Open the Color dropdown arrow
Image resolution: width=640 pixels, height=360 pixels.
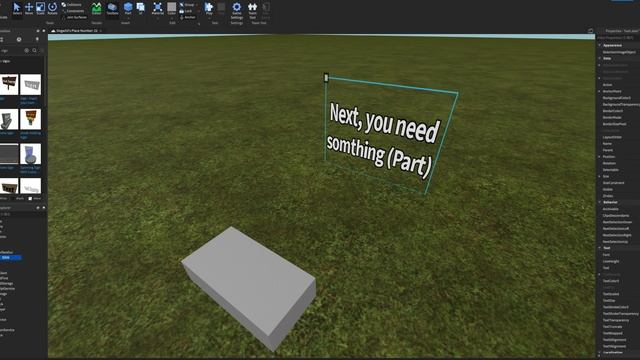click(171, 18)
